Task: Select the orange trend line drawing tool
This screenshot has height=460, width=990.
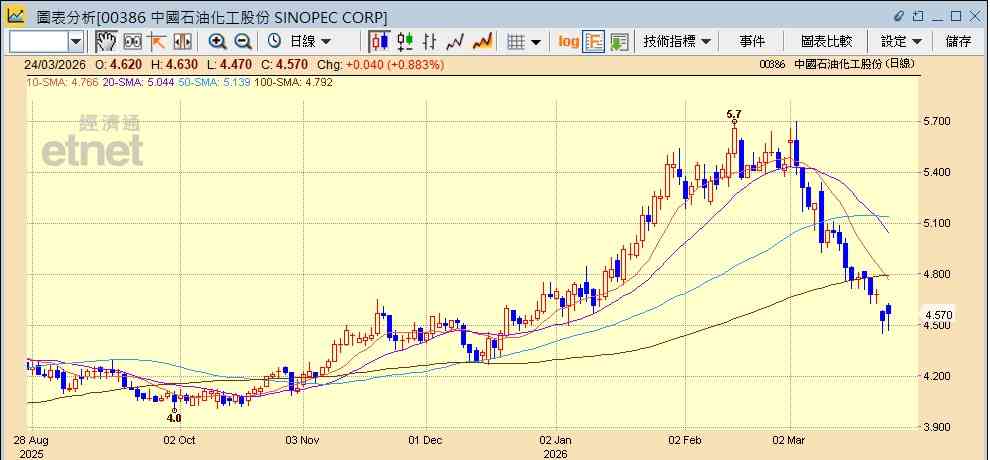Action: [x=157, y=42]
